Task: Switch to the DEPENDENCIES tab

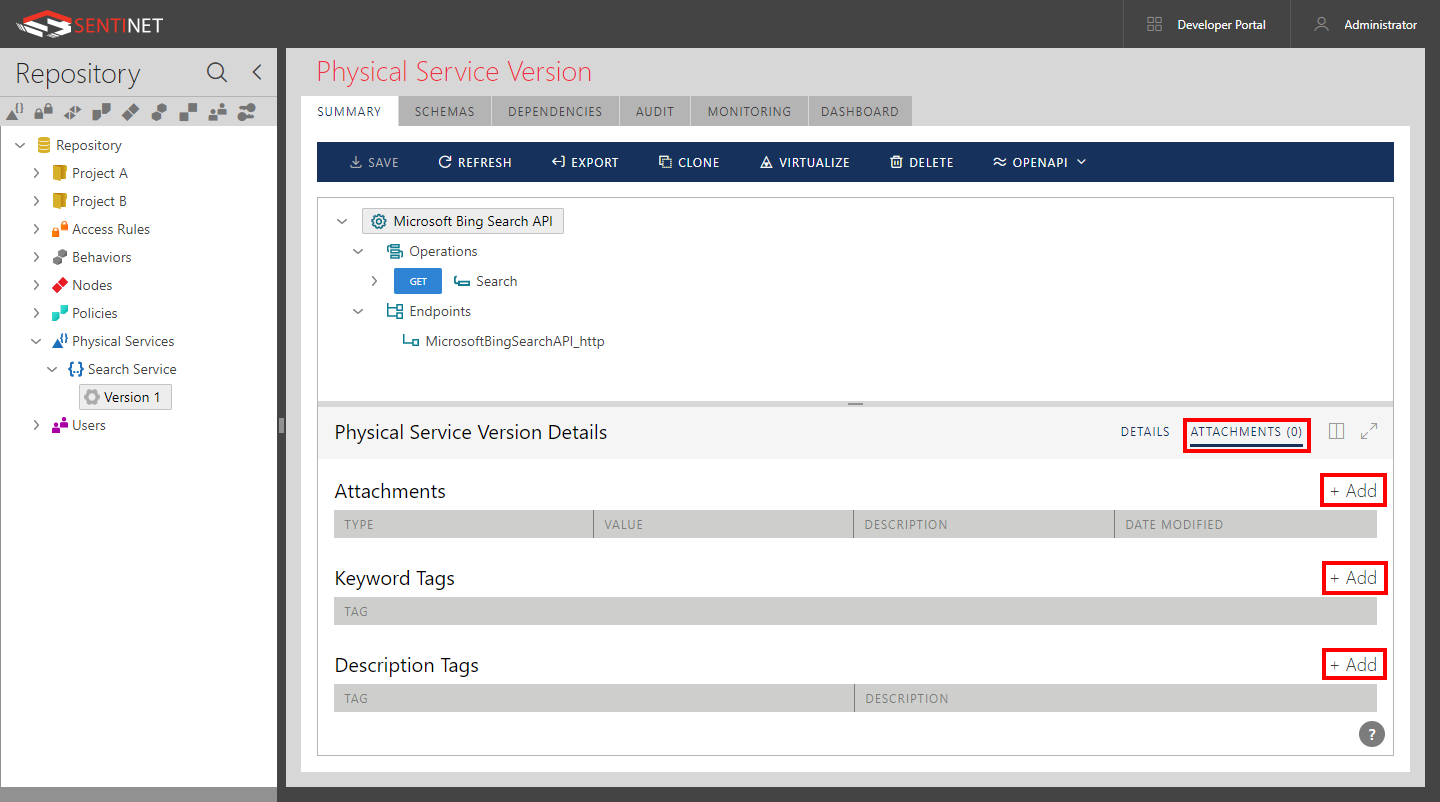Action: (x=555, y=111)
